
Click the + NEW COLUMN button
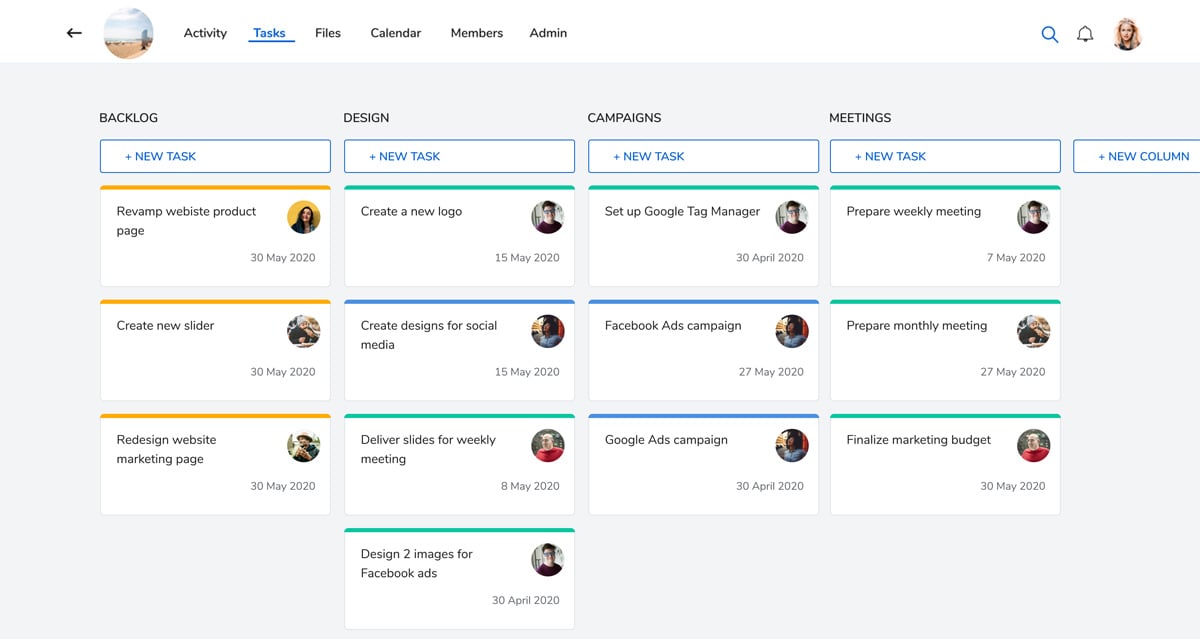(x=1140, y=156)
